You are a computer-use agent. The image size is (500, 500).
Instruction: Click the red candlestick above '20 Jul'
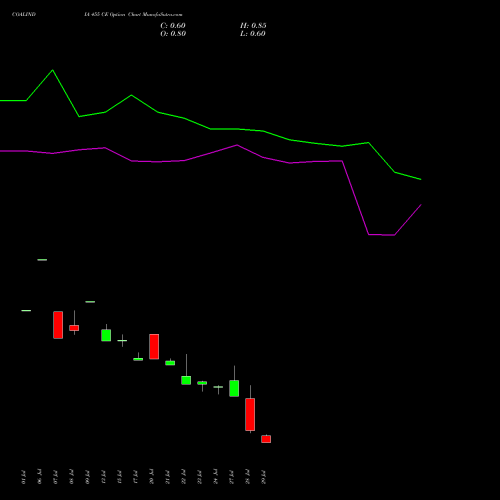tap(154, 347)
